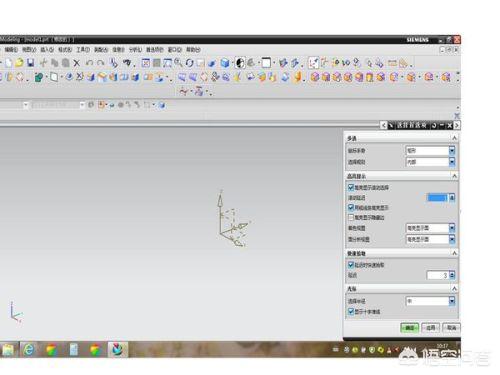Click the Save floppy disk icon
The height and width of the screenshot is (375, 500).
point(31,63)
